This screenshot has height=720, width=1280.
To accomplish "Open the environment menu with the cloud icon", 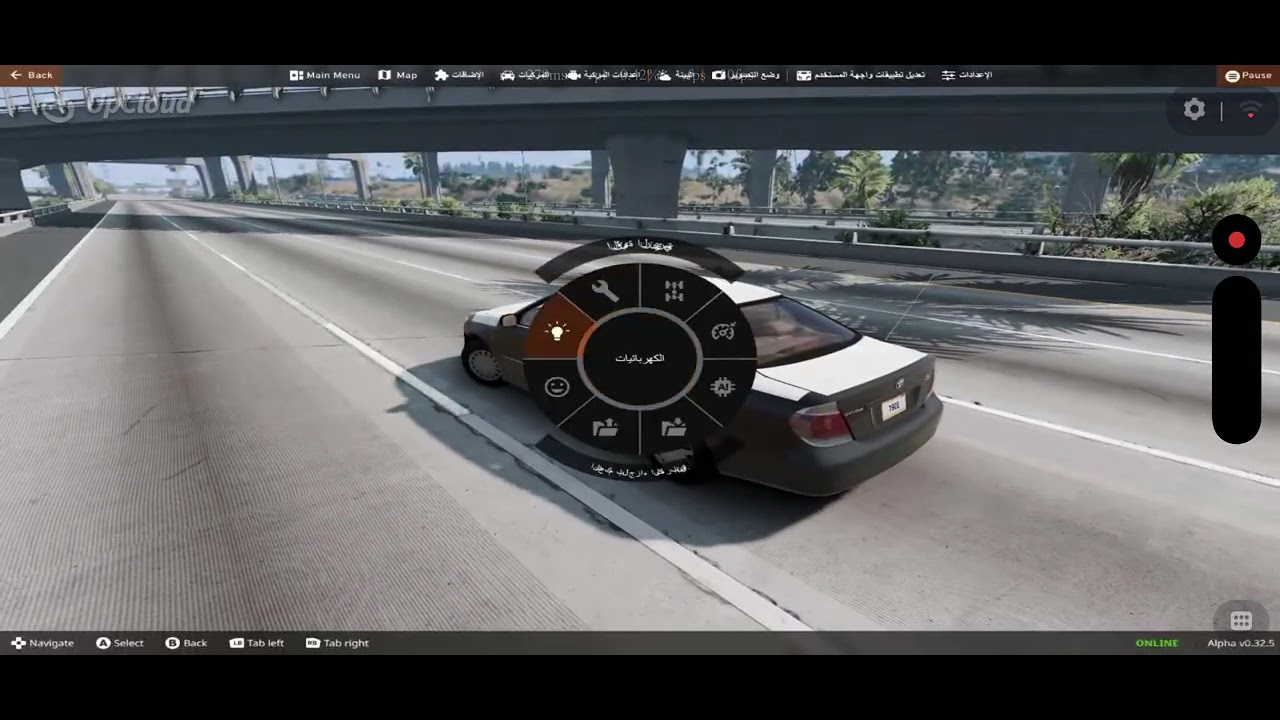I will pos(676,75).
